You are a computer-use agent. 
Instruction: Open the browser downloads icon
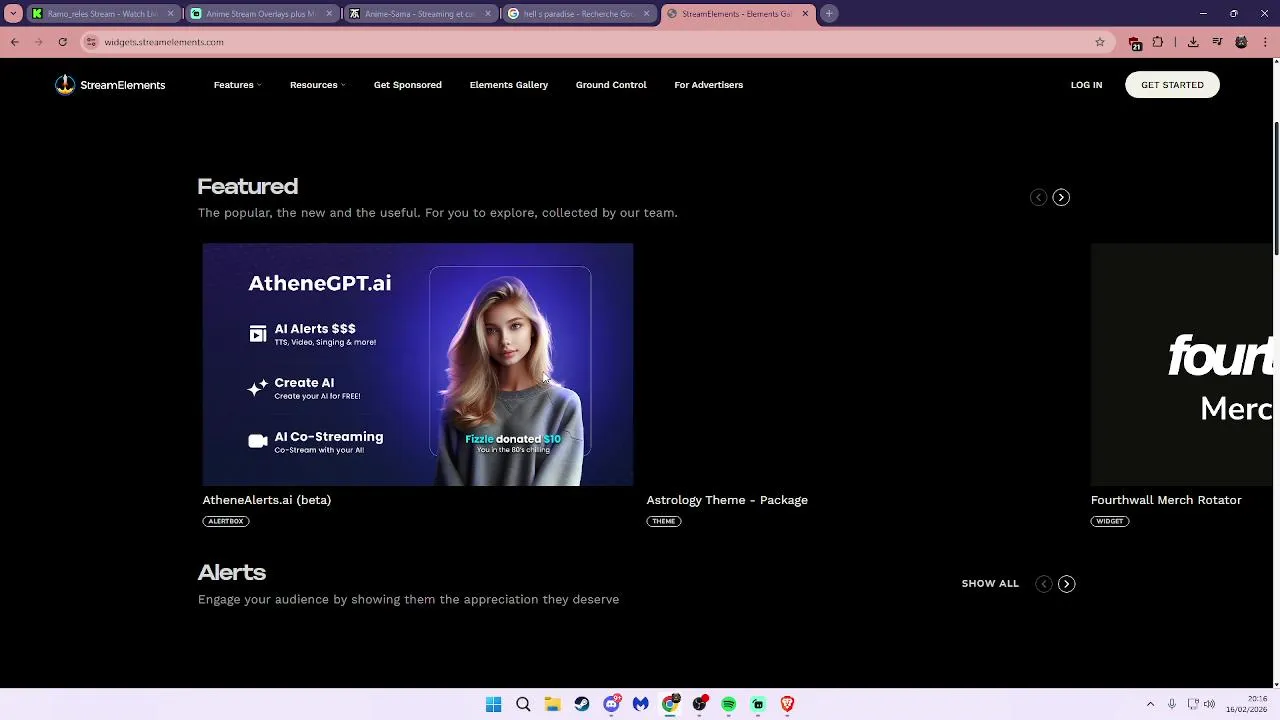click(1193, 42)
